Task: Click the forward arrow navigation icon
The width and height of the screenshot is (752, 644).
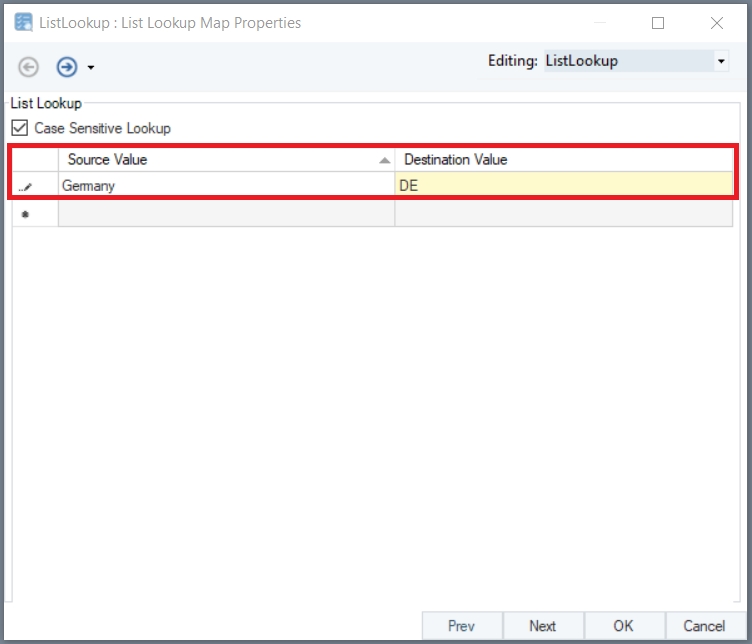Action: point(66,67)
